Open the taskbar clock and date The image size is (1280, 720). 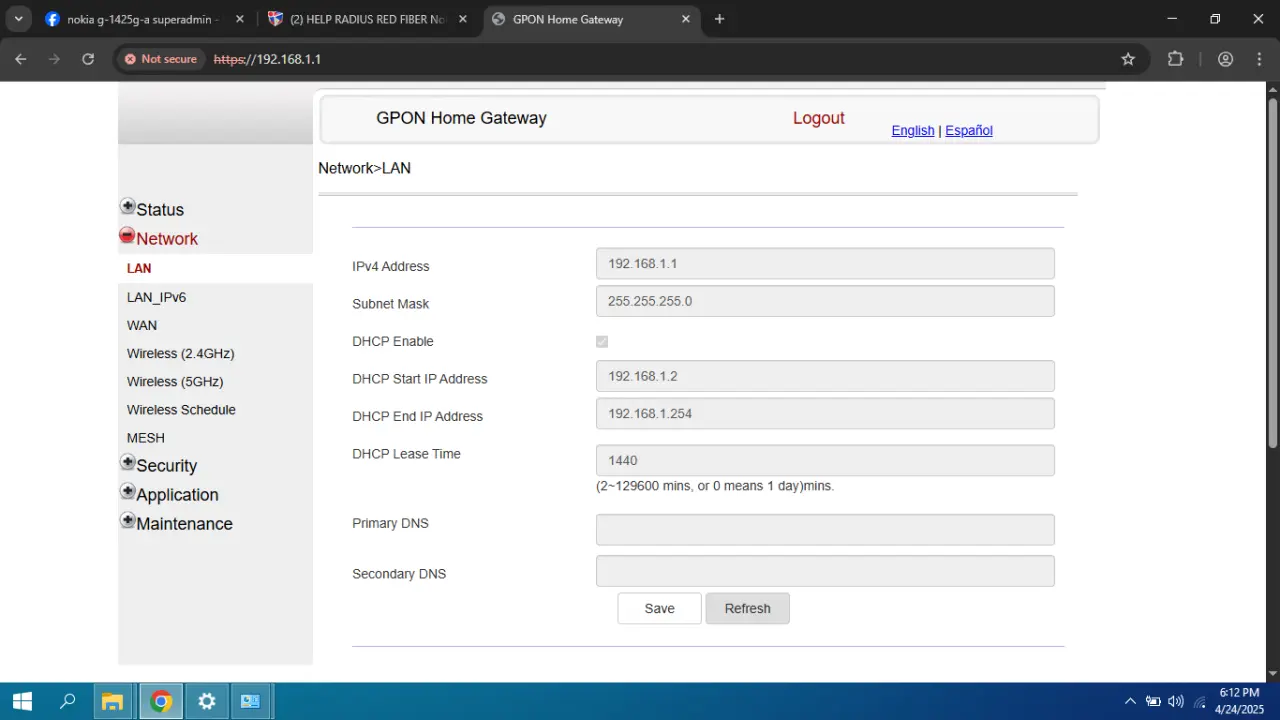pyautogui.click(x=1239, y=701)
